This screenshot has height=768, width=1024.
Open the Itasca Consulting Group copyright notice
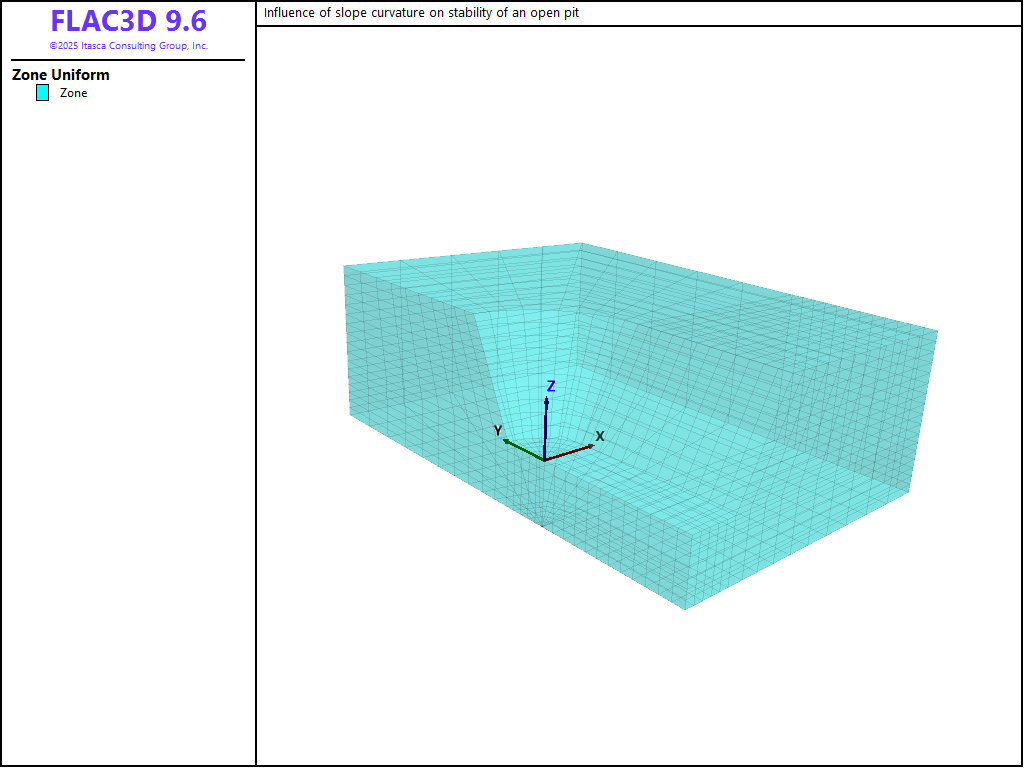coord(129,46)
